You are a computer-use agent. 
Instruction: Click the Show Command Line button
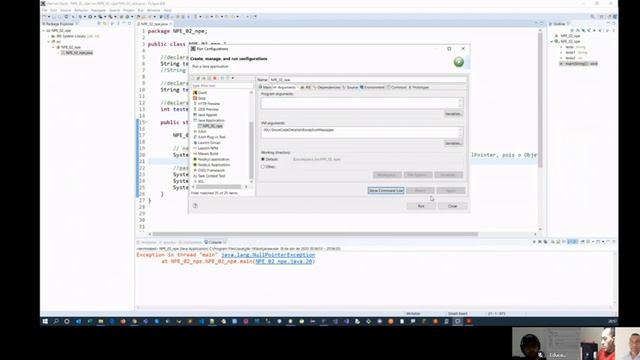click(x=386, y=191)
